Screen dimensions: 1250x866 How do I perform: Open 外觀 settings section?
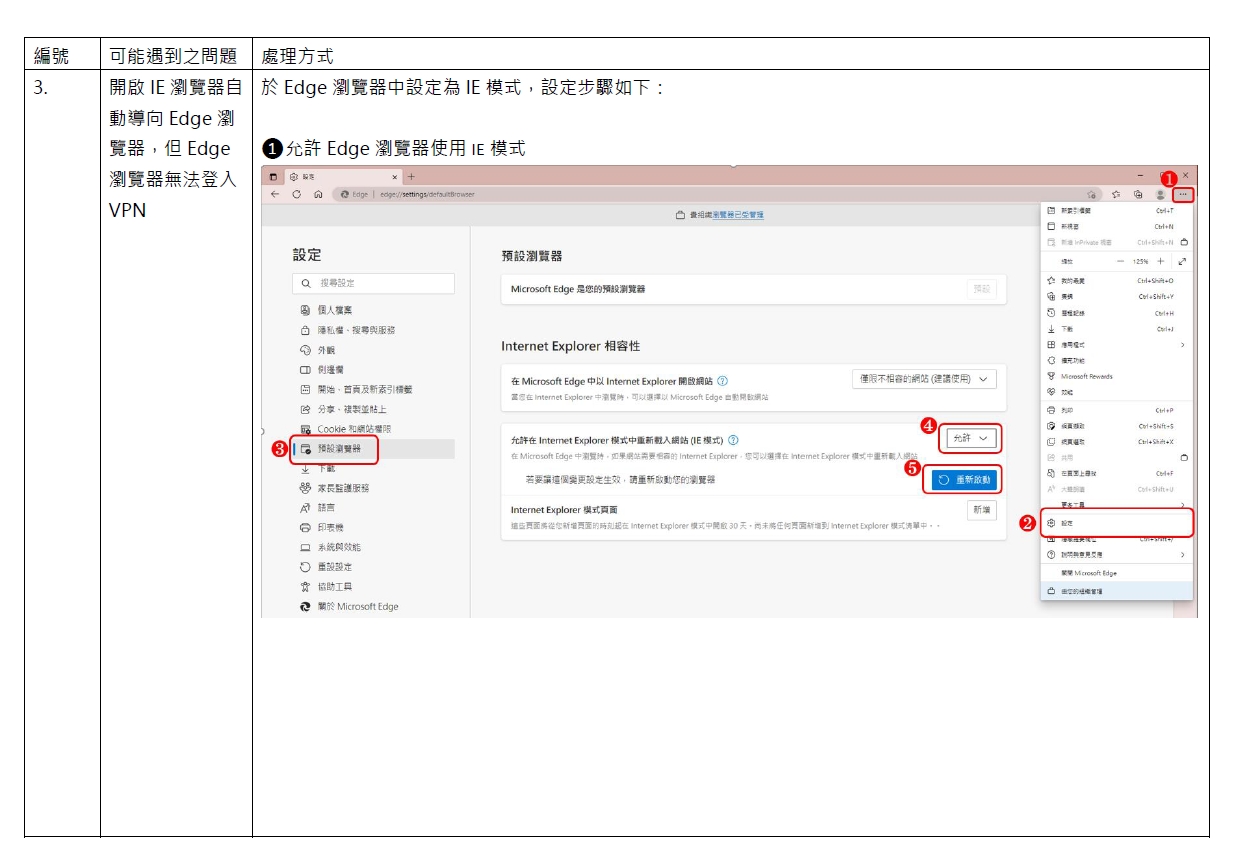click(x=318, y=350)
